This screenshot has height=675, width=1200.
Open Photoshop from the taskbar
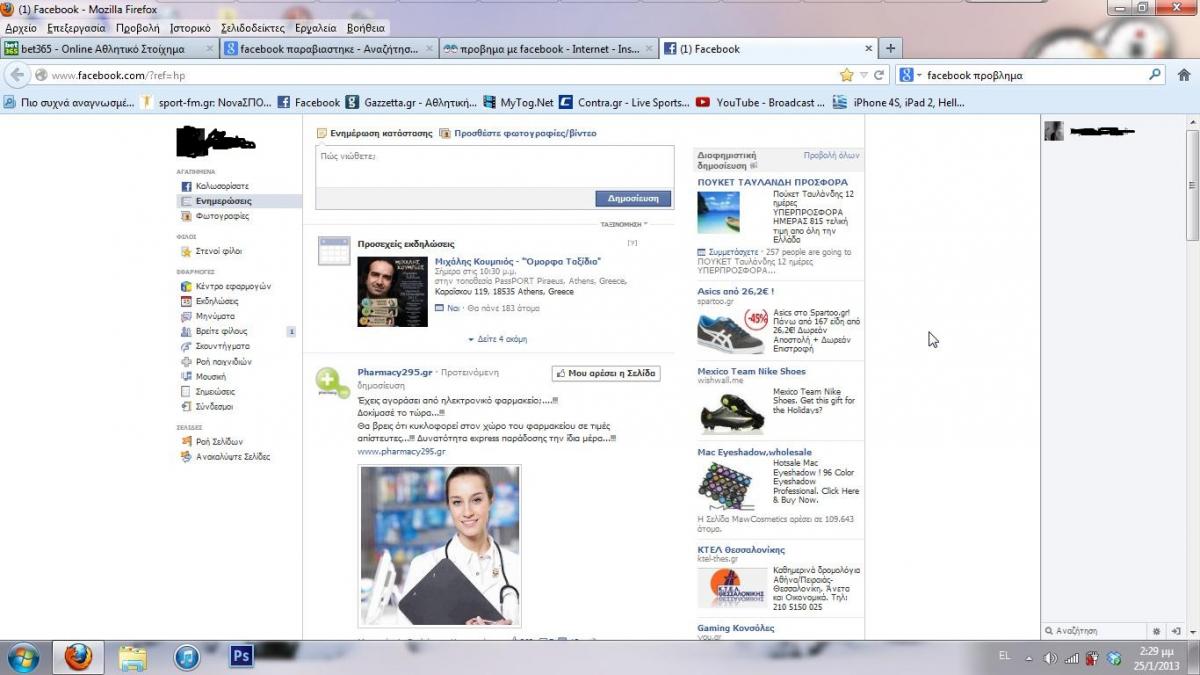pyautogui.click(x=241, y=656)
